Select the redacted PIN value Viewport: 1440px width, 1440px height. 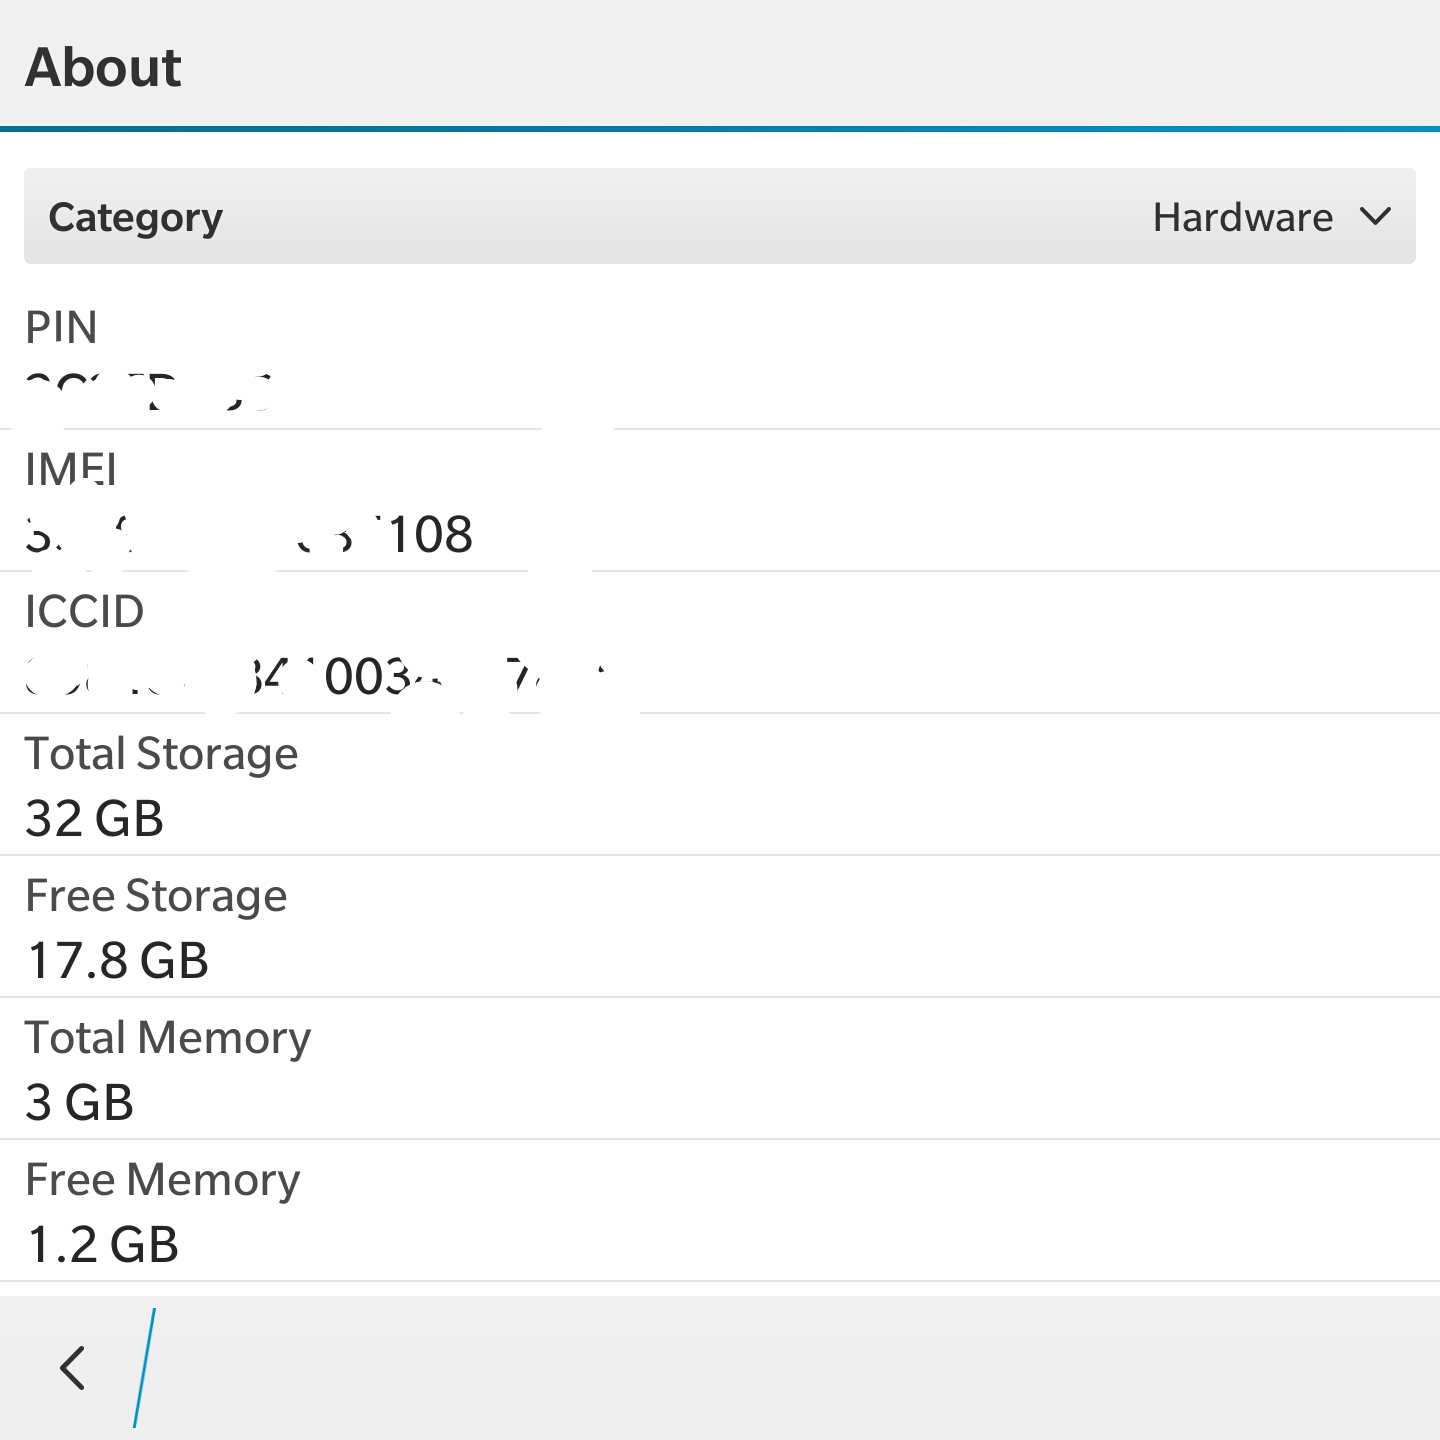148,391
